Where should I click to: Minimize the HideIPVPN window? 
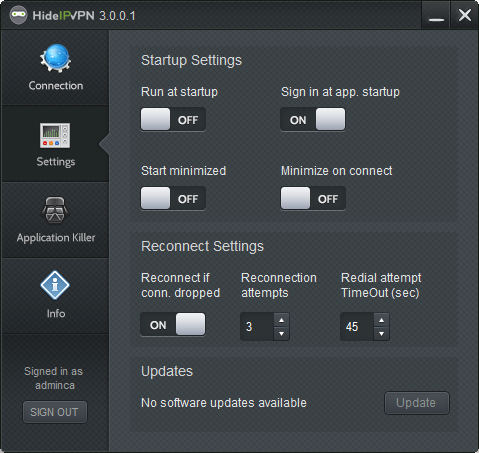tap(436, 16)
